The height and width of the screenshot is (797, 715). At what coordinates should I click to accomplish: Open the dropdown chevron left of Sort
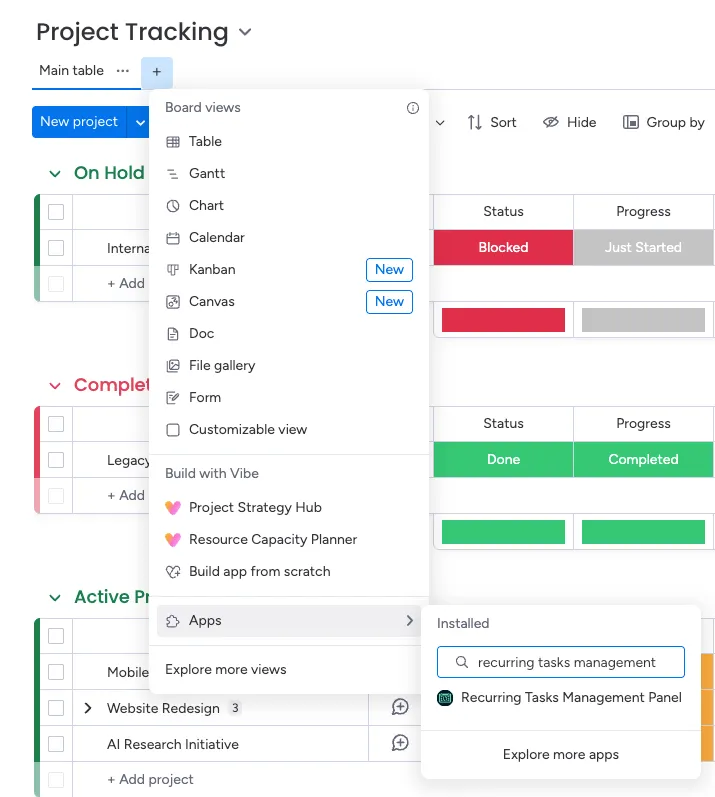click(440, 122)
